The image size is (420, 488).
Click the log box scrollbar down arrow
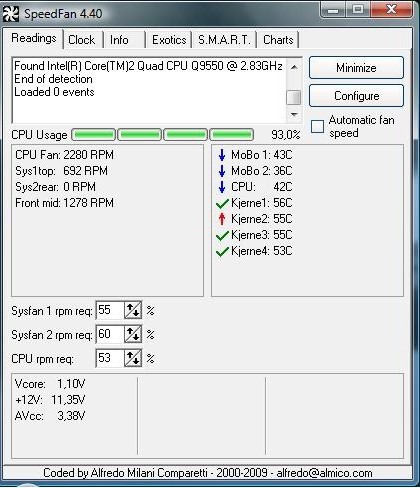point(294,115)
